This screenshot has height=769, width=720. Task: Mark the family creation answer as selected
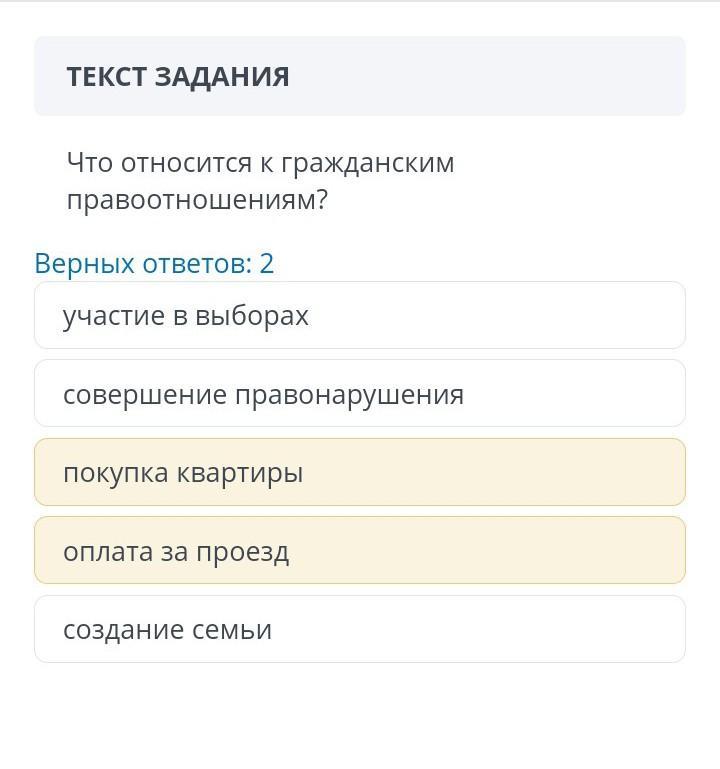[x=359, y=629]
